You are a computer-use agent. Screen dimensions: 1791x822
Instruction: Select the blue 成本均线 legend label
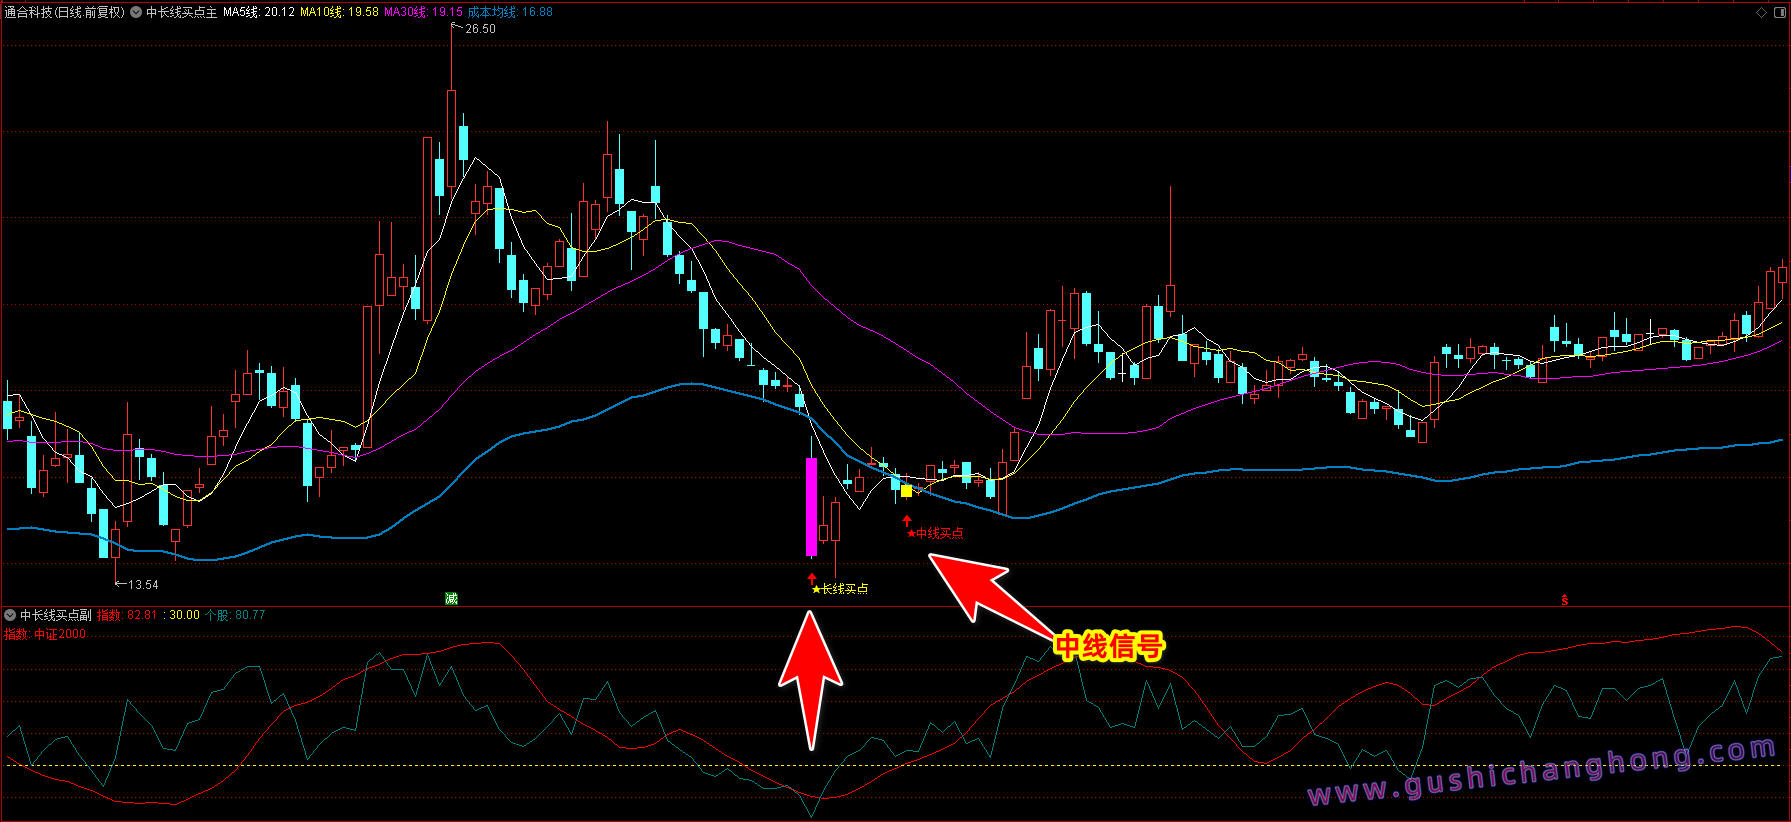[510, 13]
